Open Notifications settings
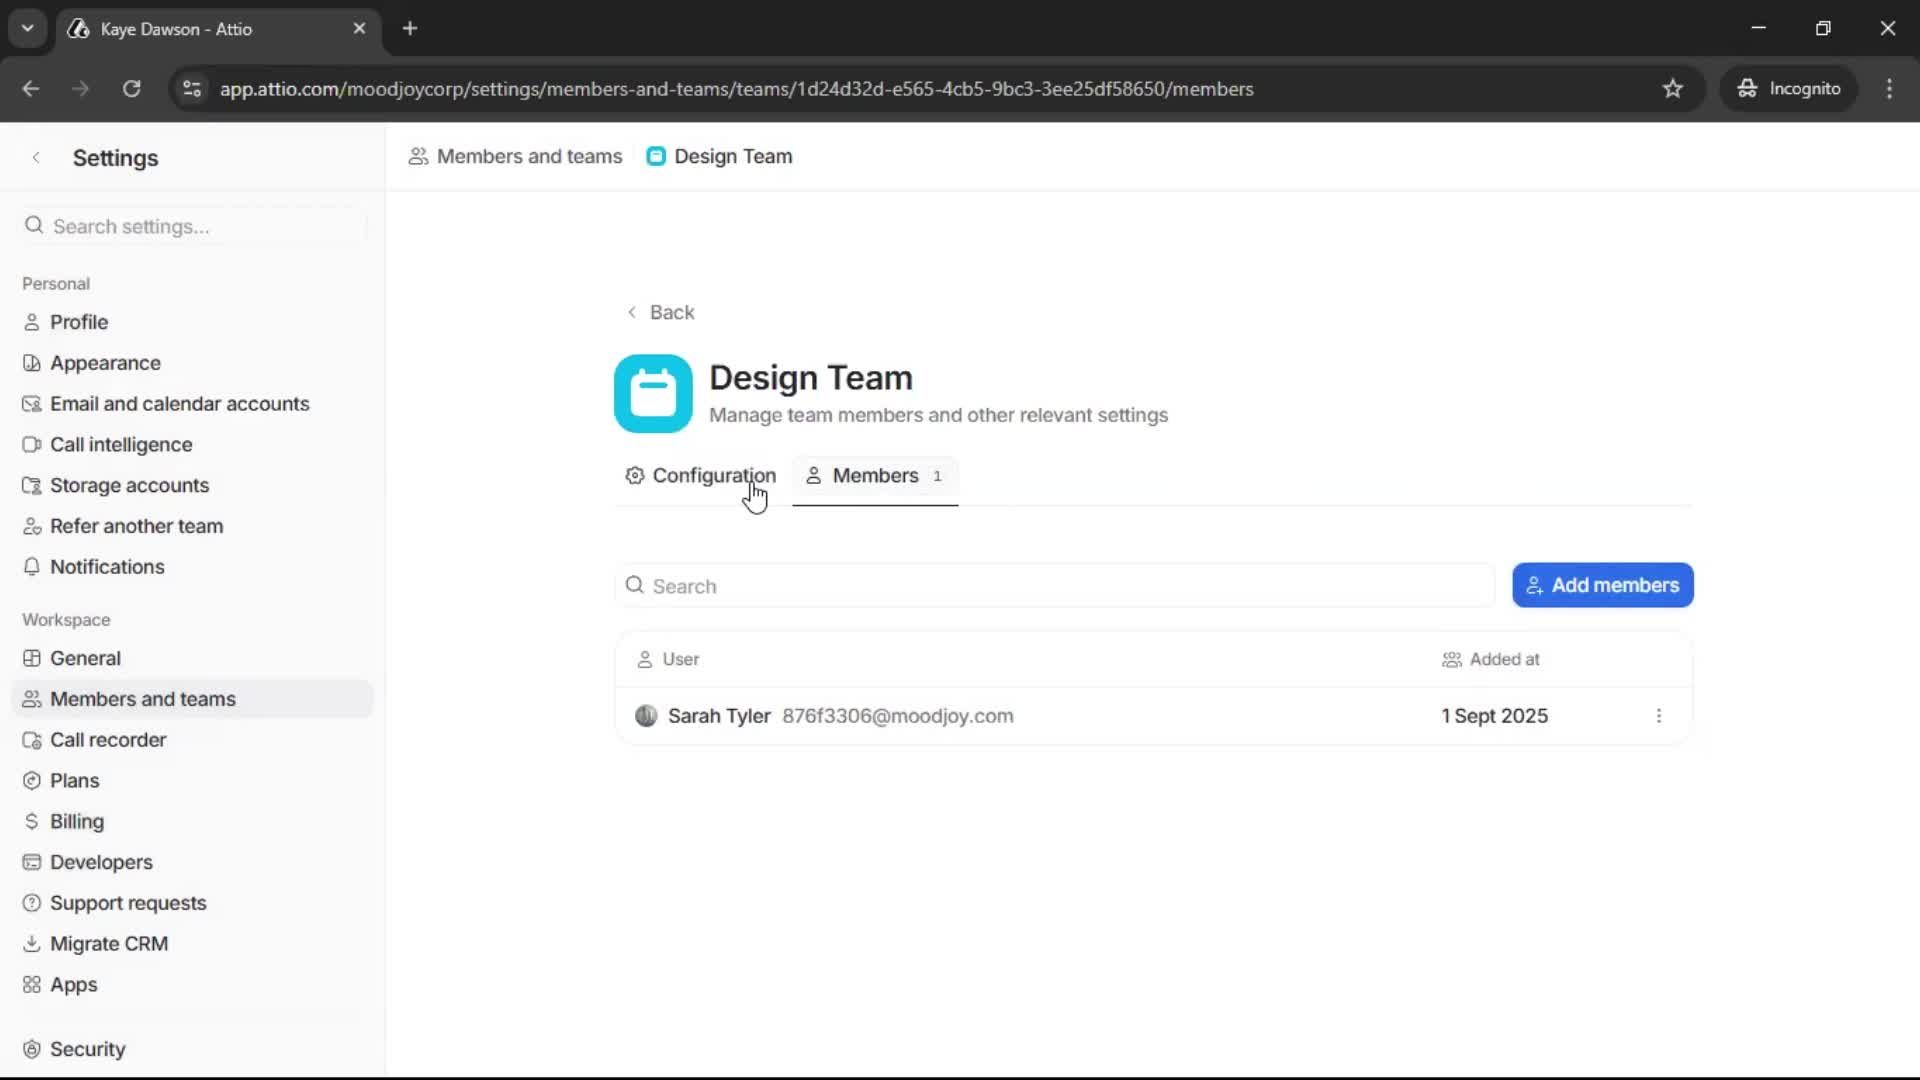Image resolution: width=1920 pixels, height=1080 pixels. 106,566
